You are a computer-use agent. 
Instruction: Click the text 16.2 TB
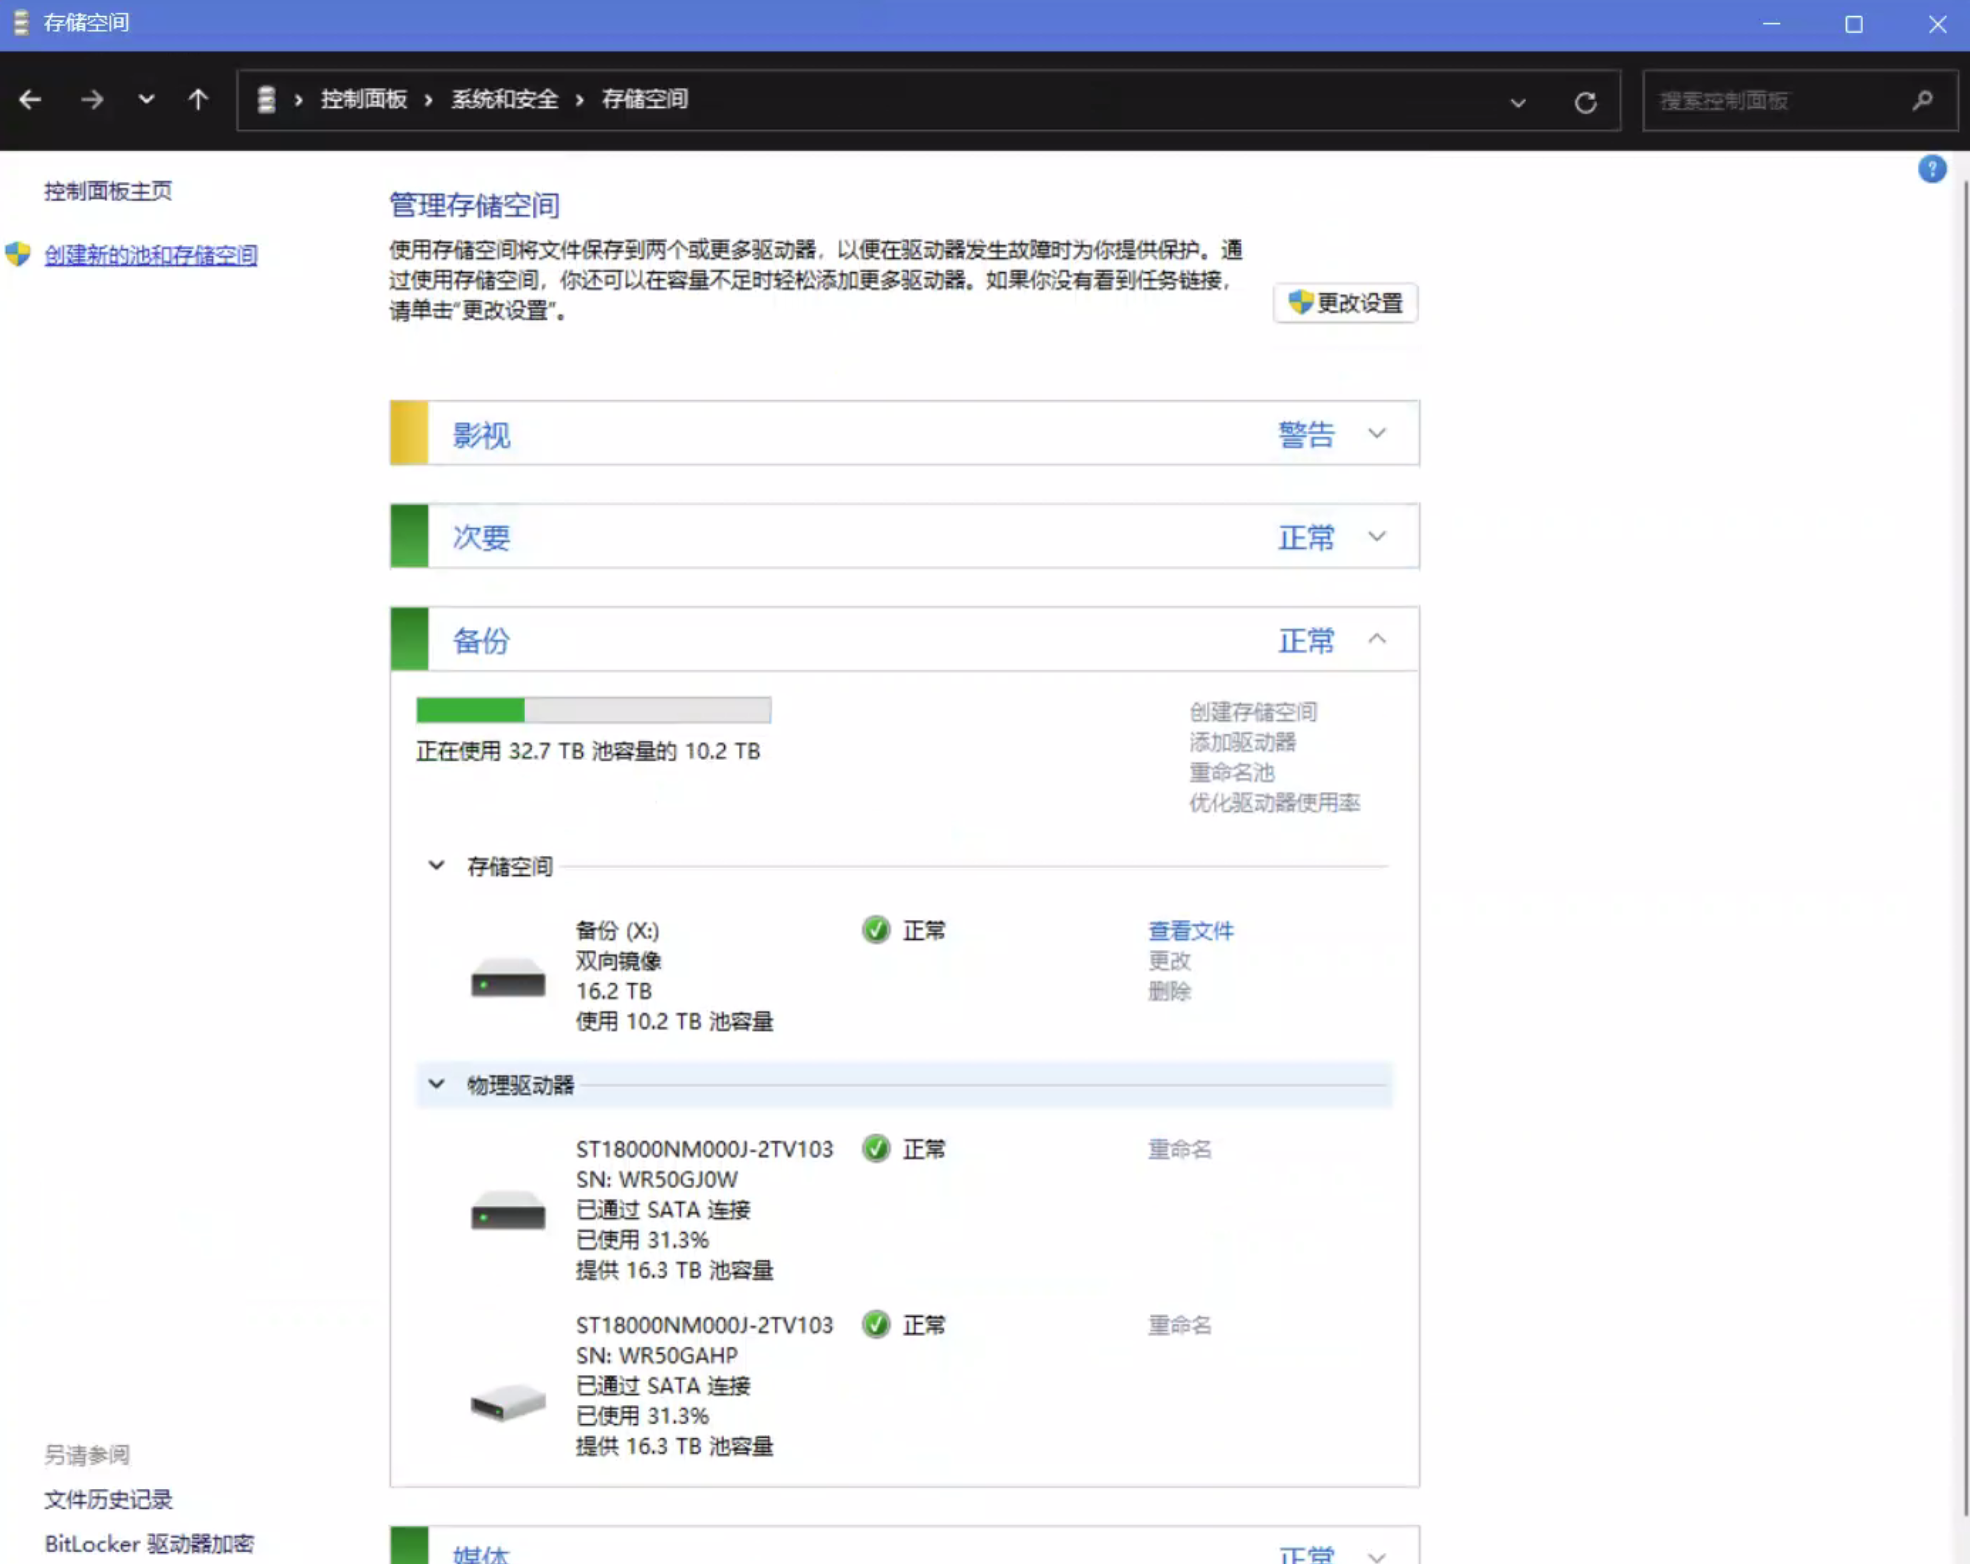pyautogui.click(x=614, y=991)
